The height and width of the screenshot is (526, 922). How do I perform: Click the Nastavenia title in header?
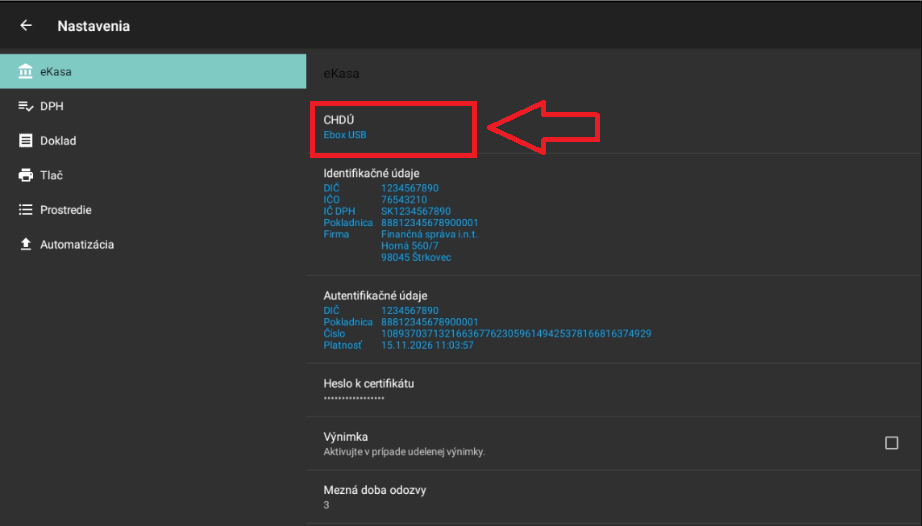(93, 26)
